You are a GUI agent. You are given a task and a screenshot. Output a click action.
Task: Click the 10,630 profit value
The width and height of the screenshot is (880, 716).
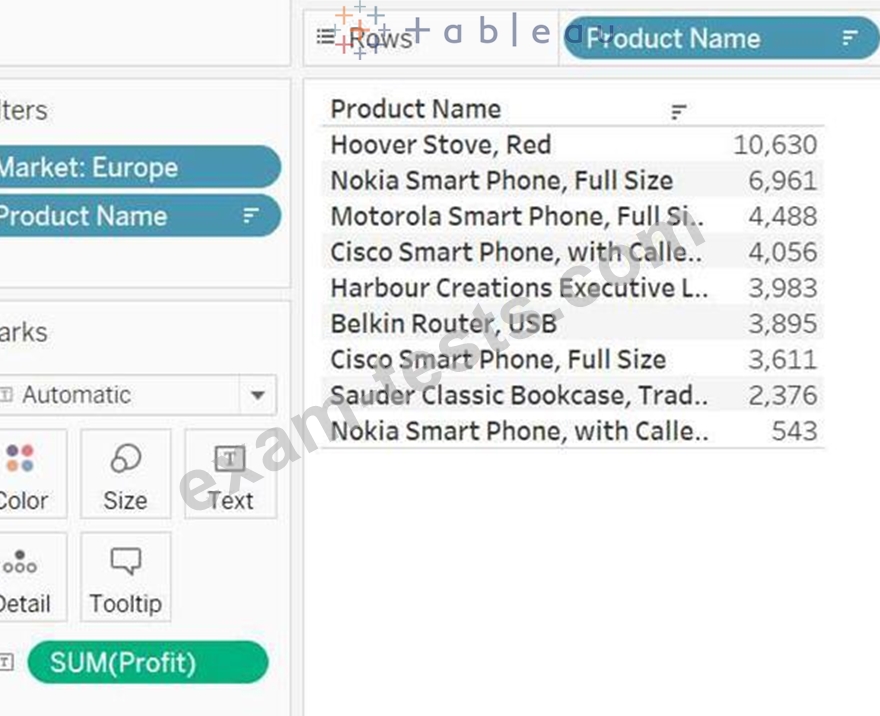coord(775,144)
